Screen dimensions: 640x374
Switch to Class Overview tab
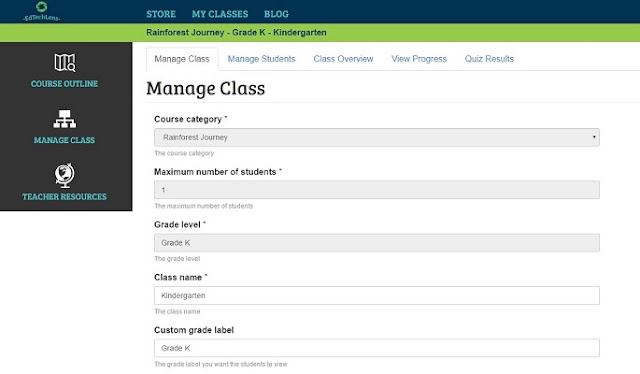click(343, 59)
